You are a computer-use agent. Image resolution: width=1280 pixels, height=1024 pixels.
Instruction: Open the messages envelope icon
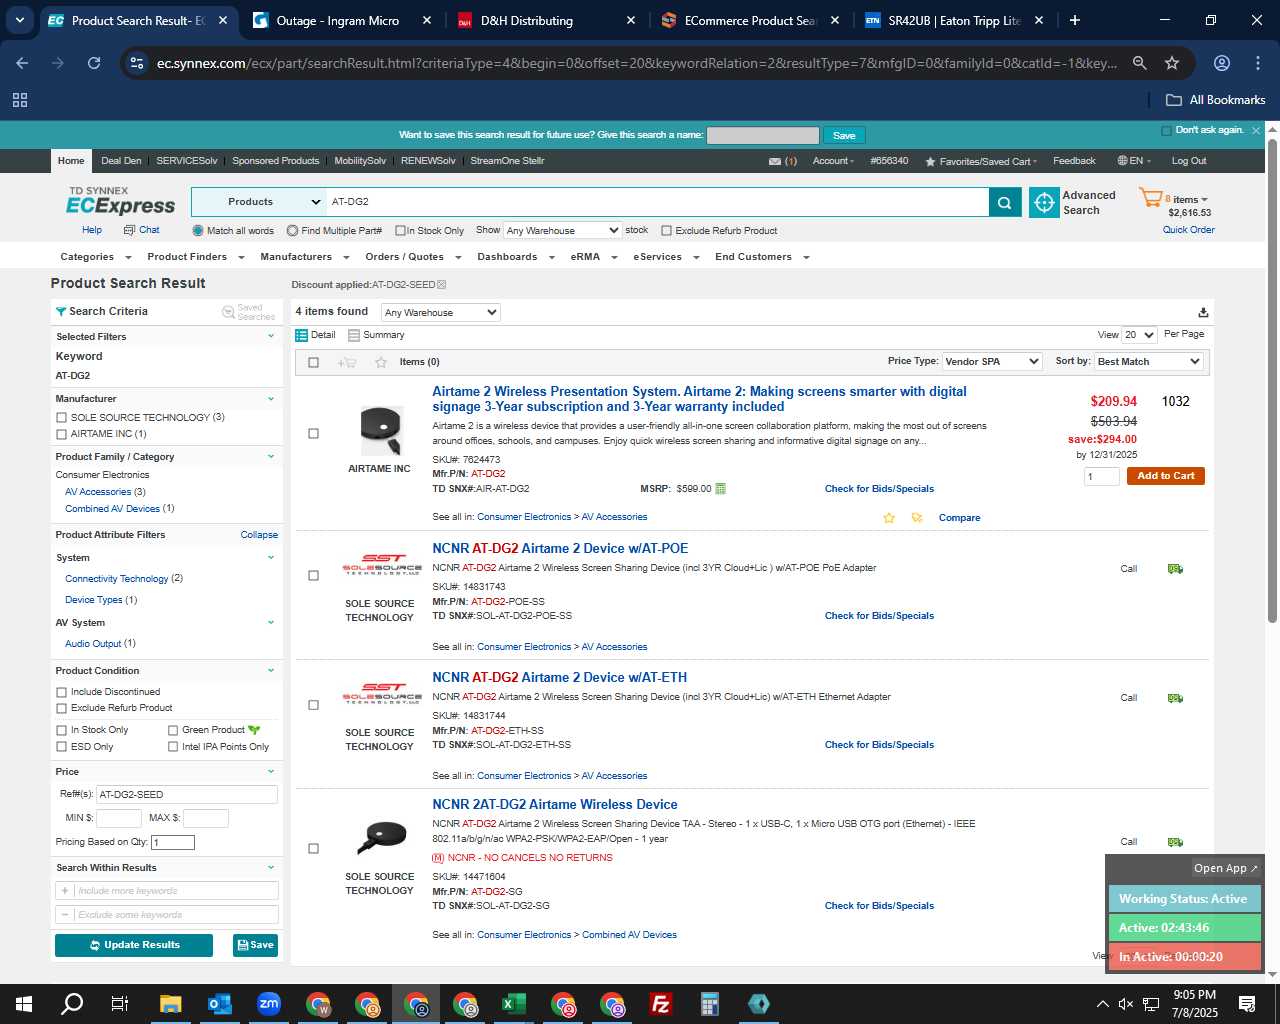775,161
